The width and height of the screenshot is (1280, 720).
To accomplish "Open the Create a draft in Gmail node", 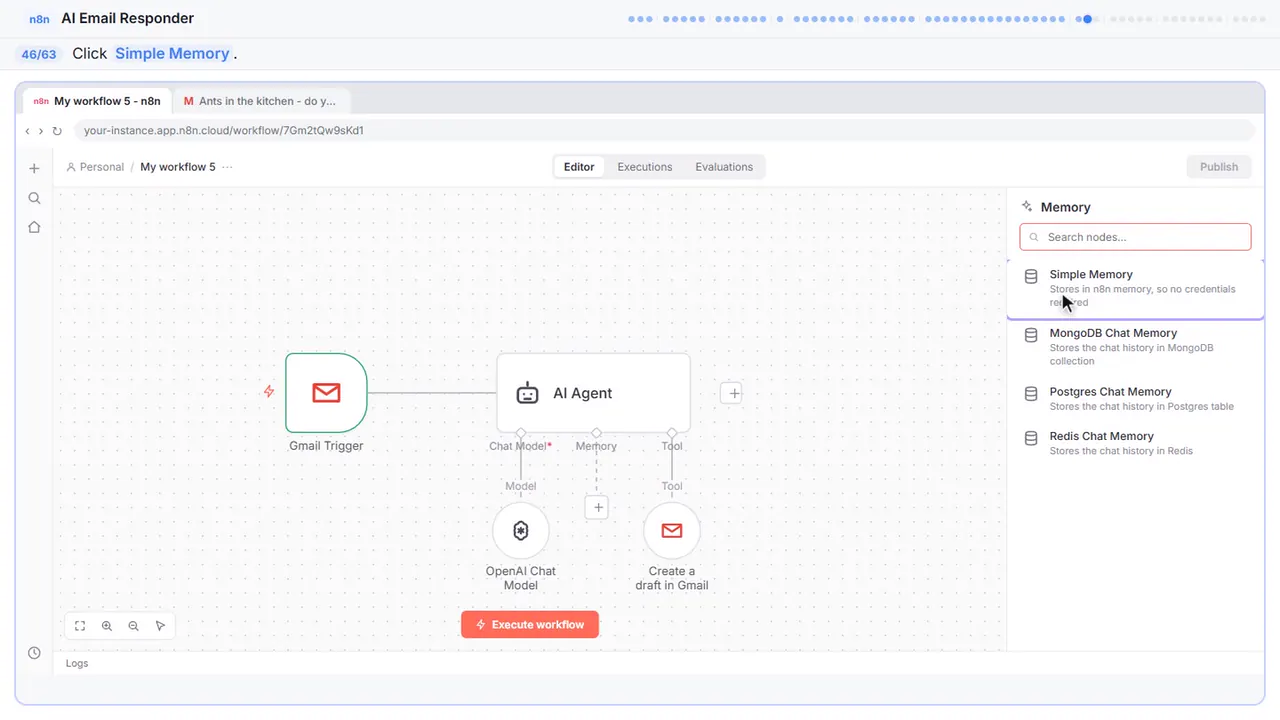I will [x=672, y=531].
